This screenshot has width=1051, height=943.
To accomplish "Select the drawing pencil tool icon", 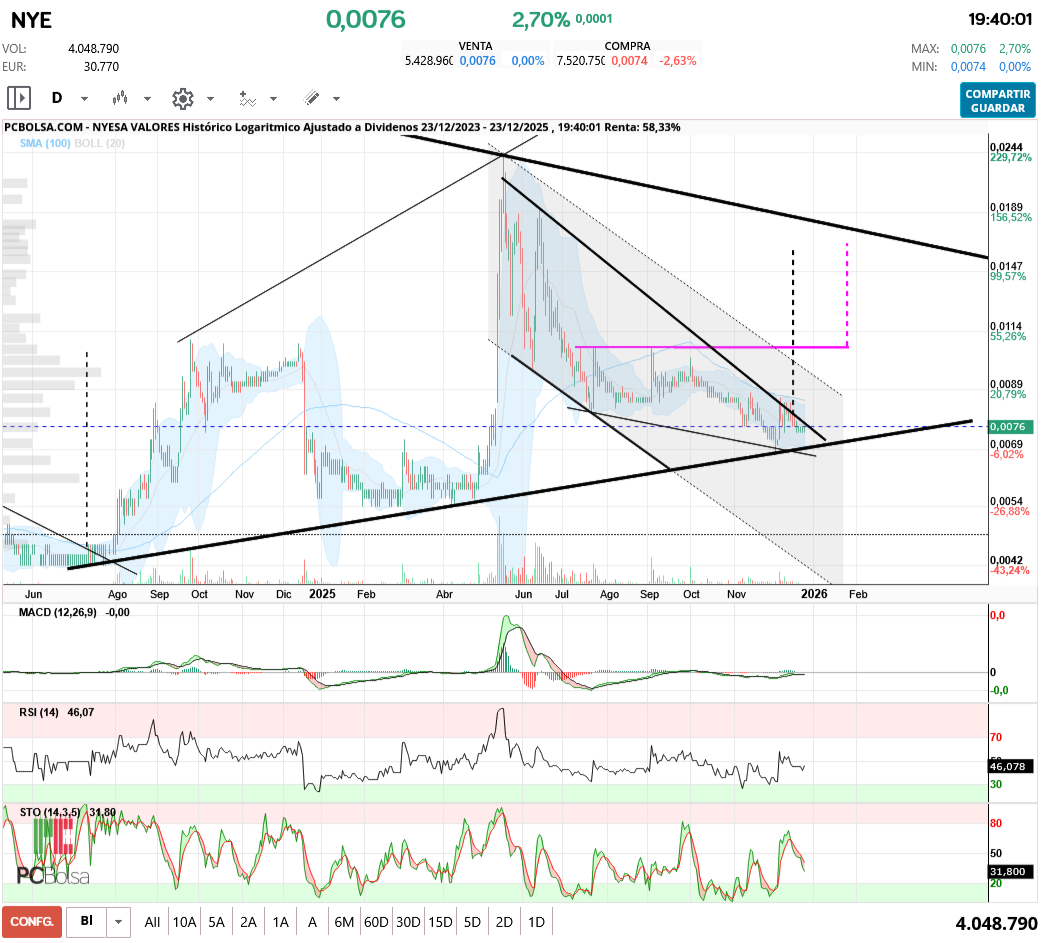I will pyautogui.click(x=312, y=98).
